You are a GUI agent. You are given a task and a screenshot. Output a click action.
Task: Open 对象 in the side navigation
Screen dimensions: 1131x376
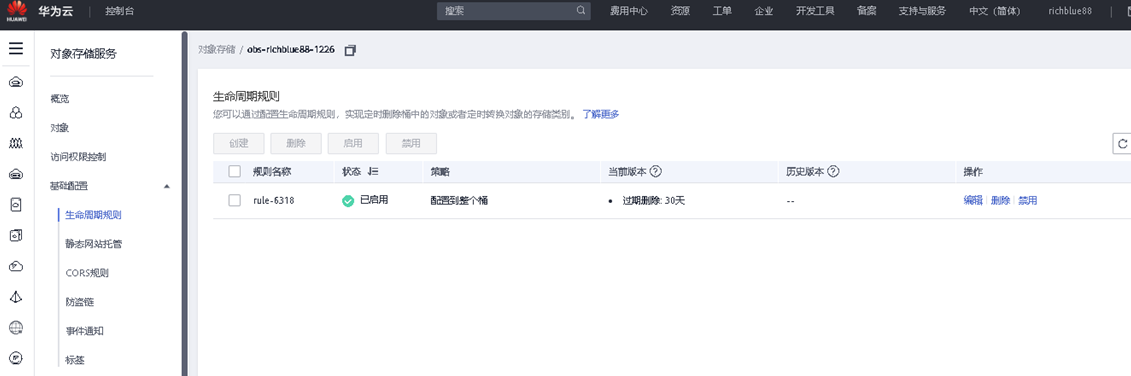point(60,128)
